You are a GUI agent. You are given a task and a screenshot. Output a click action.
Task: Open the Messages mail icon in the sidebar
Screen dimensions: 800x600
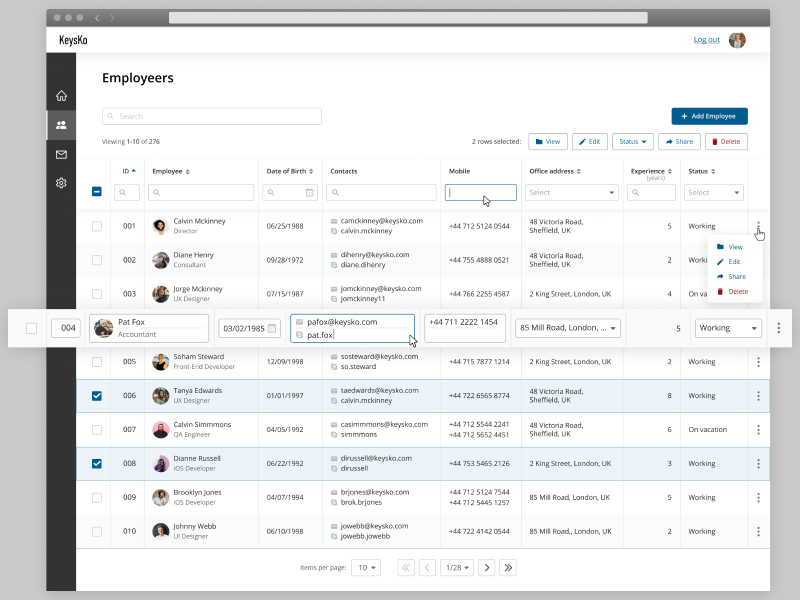click(61, 154)
